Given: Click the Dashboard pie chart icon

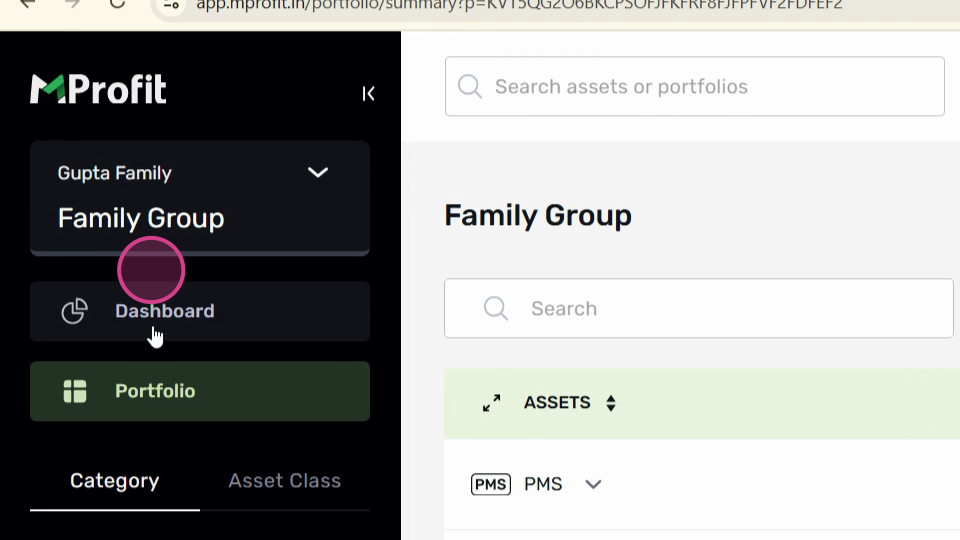Looking at the screenshot, I should click(75, 311).
